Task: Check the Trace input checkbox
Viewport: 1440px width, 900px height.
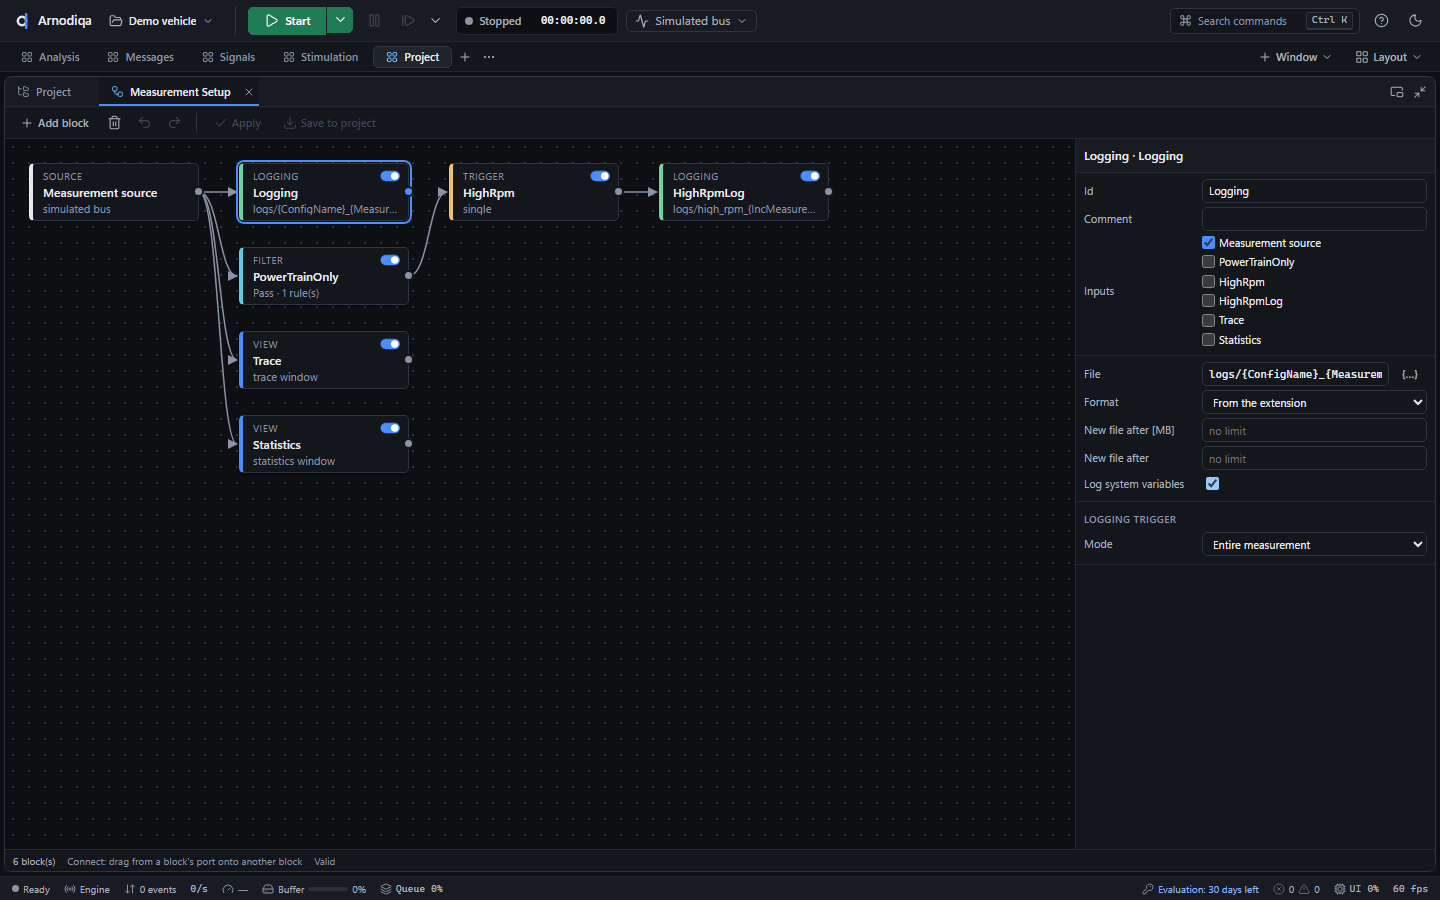Action: click(1208, 320)
